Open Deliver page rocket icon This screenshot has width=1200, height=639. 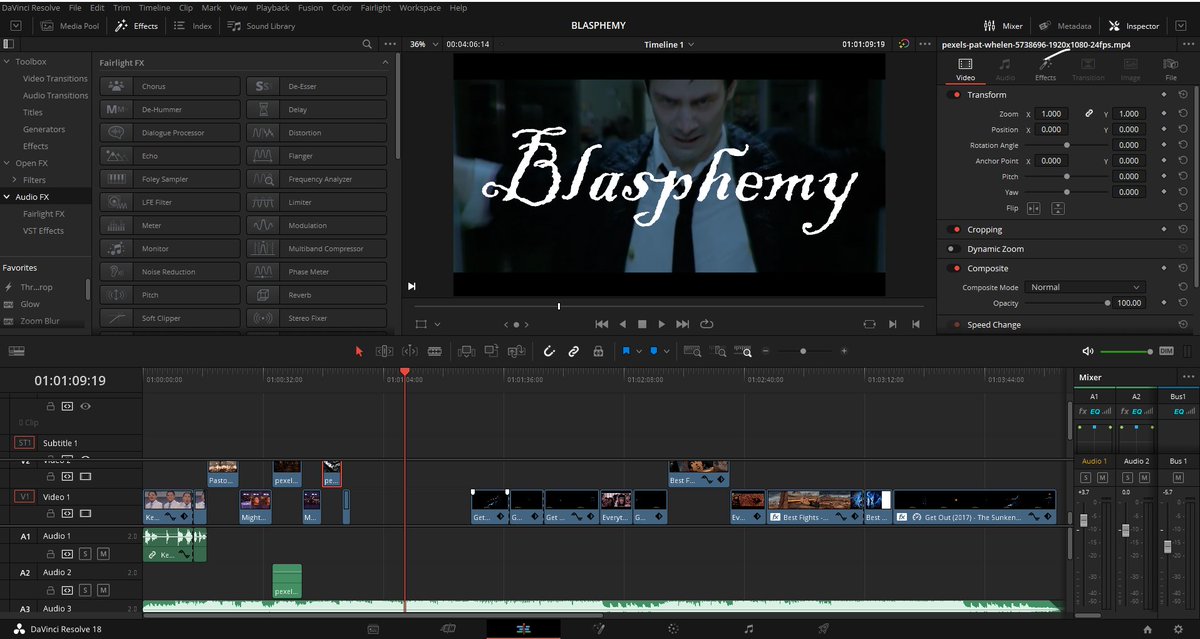[x=823, y=629]
